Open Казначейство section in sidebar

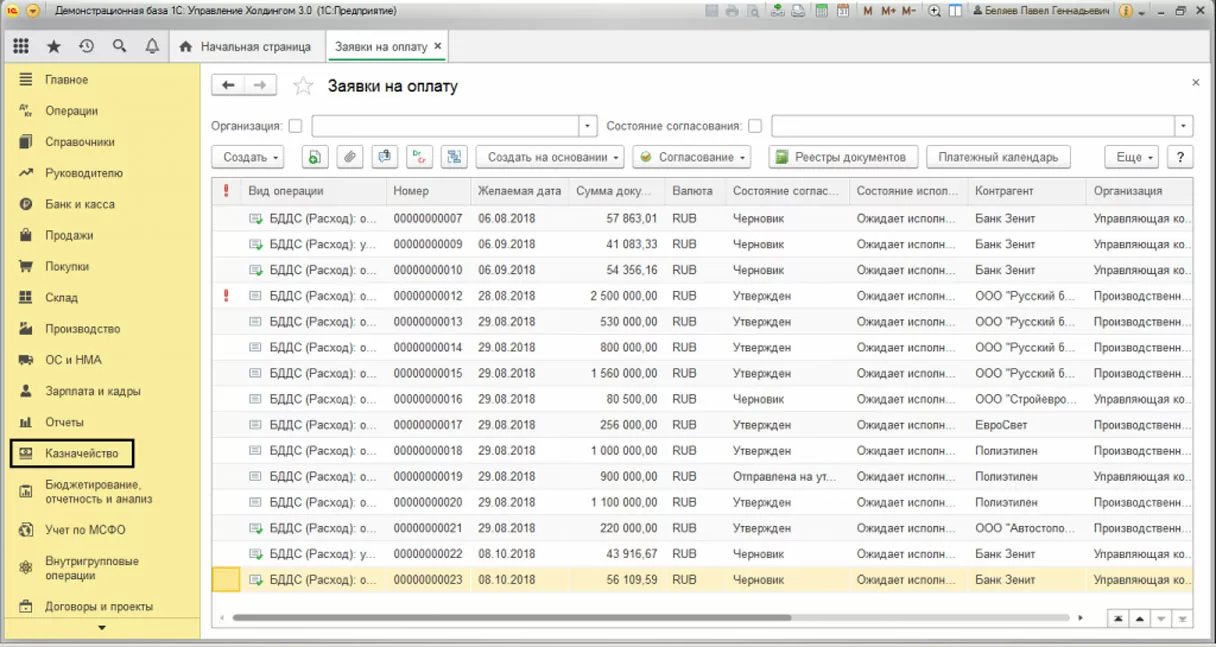(x=81, y=454)
